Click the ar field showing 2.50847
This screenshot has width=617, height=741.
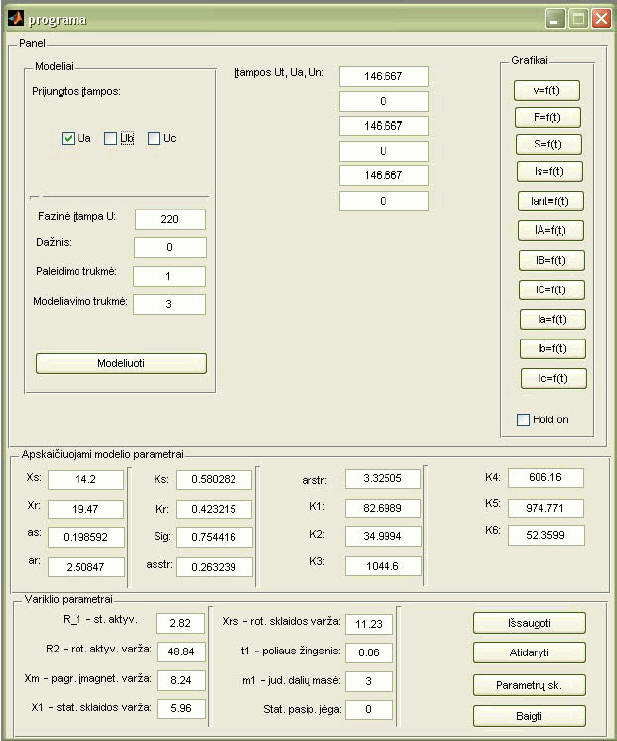(86, 567)
